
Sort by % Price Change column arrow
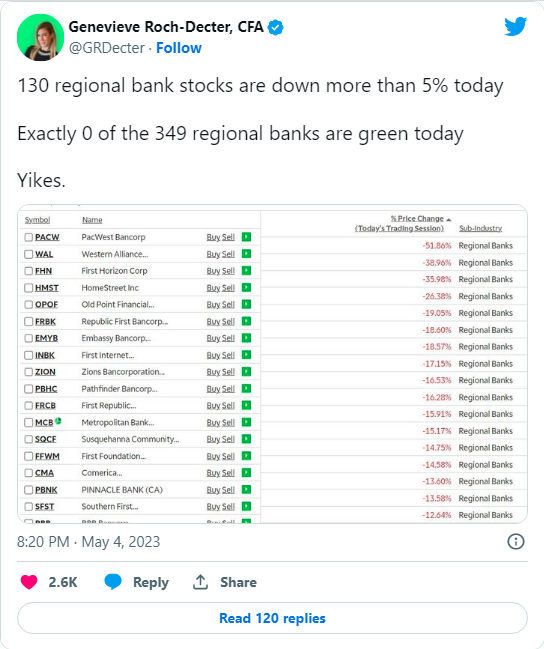tap(449, 219)
